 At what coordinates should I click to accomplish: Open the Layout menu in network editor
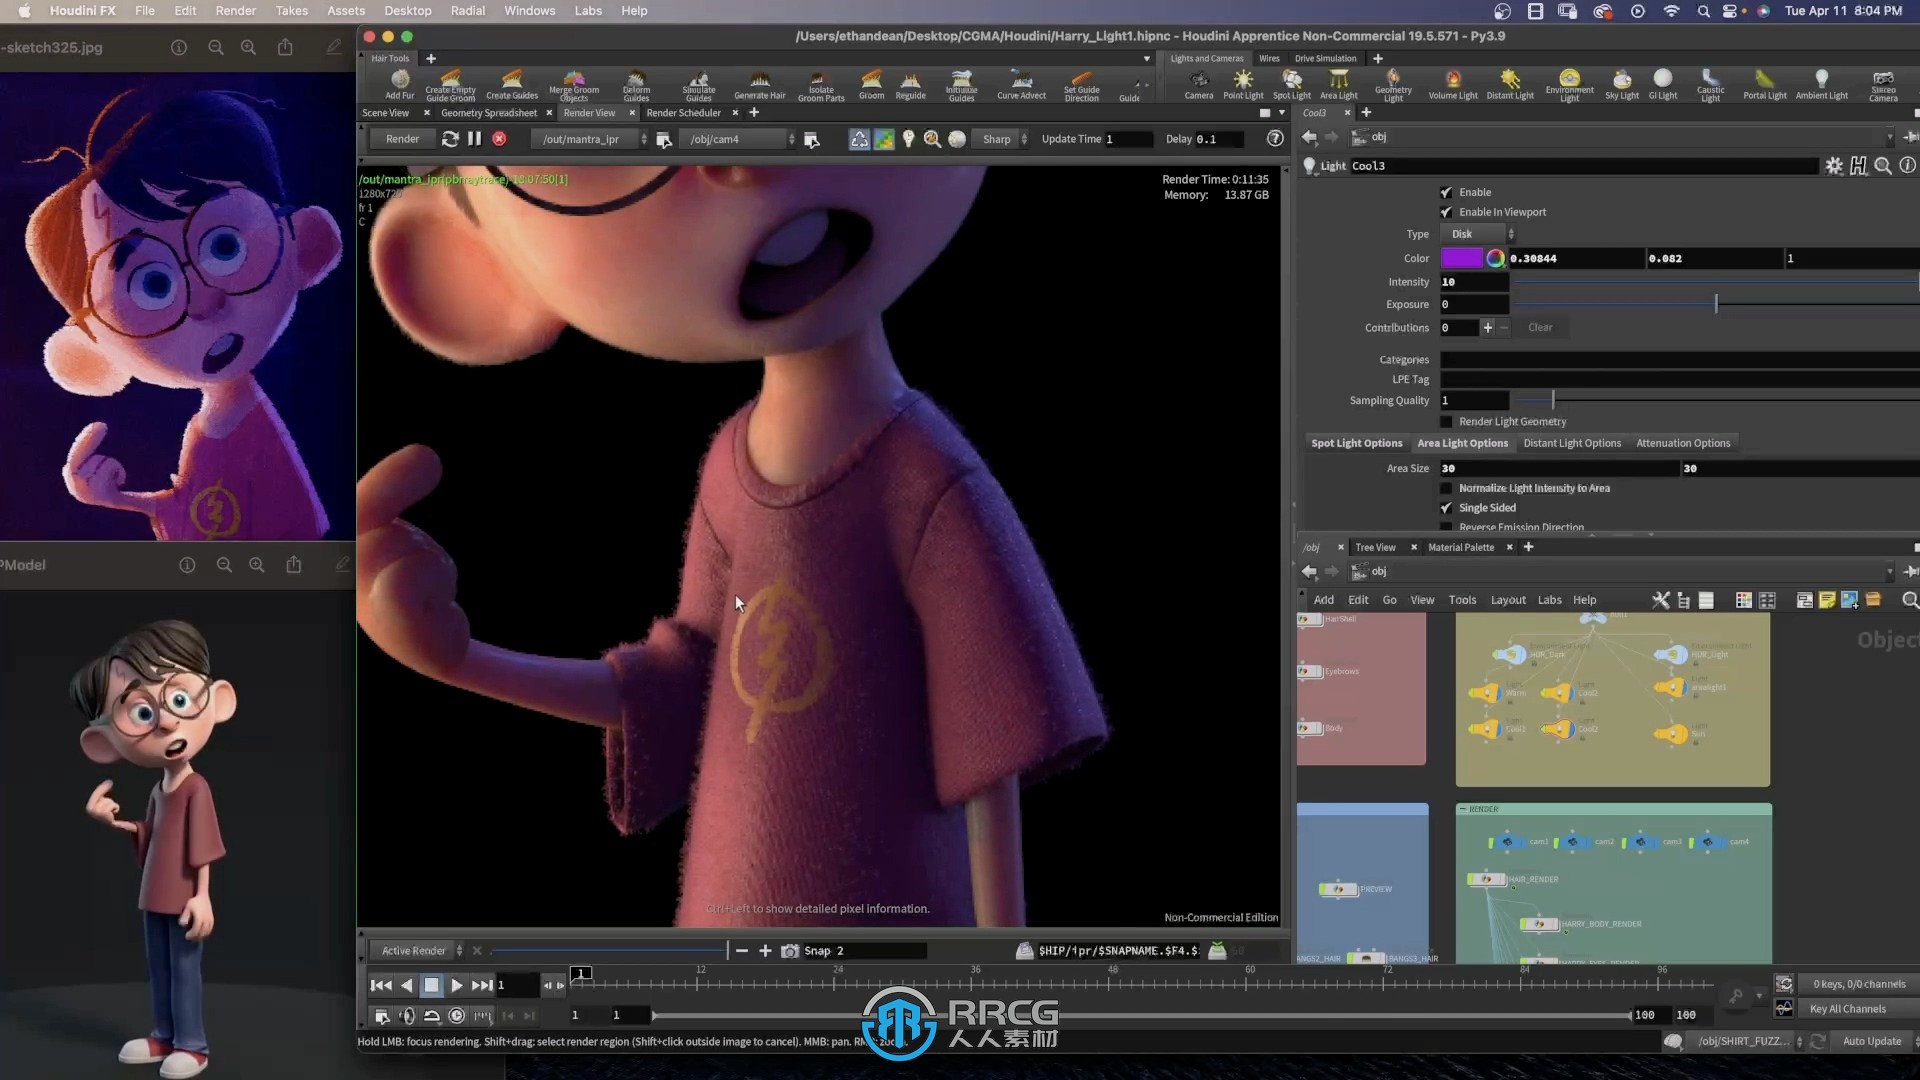[1508, 600]
